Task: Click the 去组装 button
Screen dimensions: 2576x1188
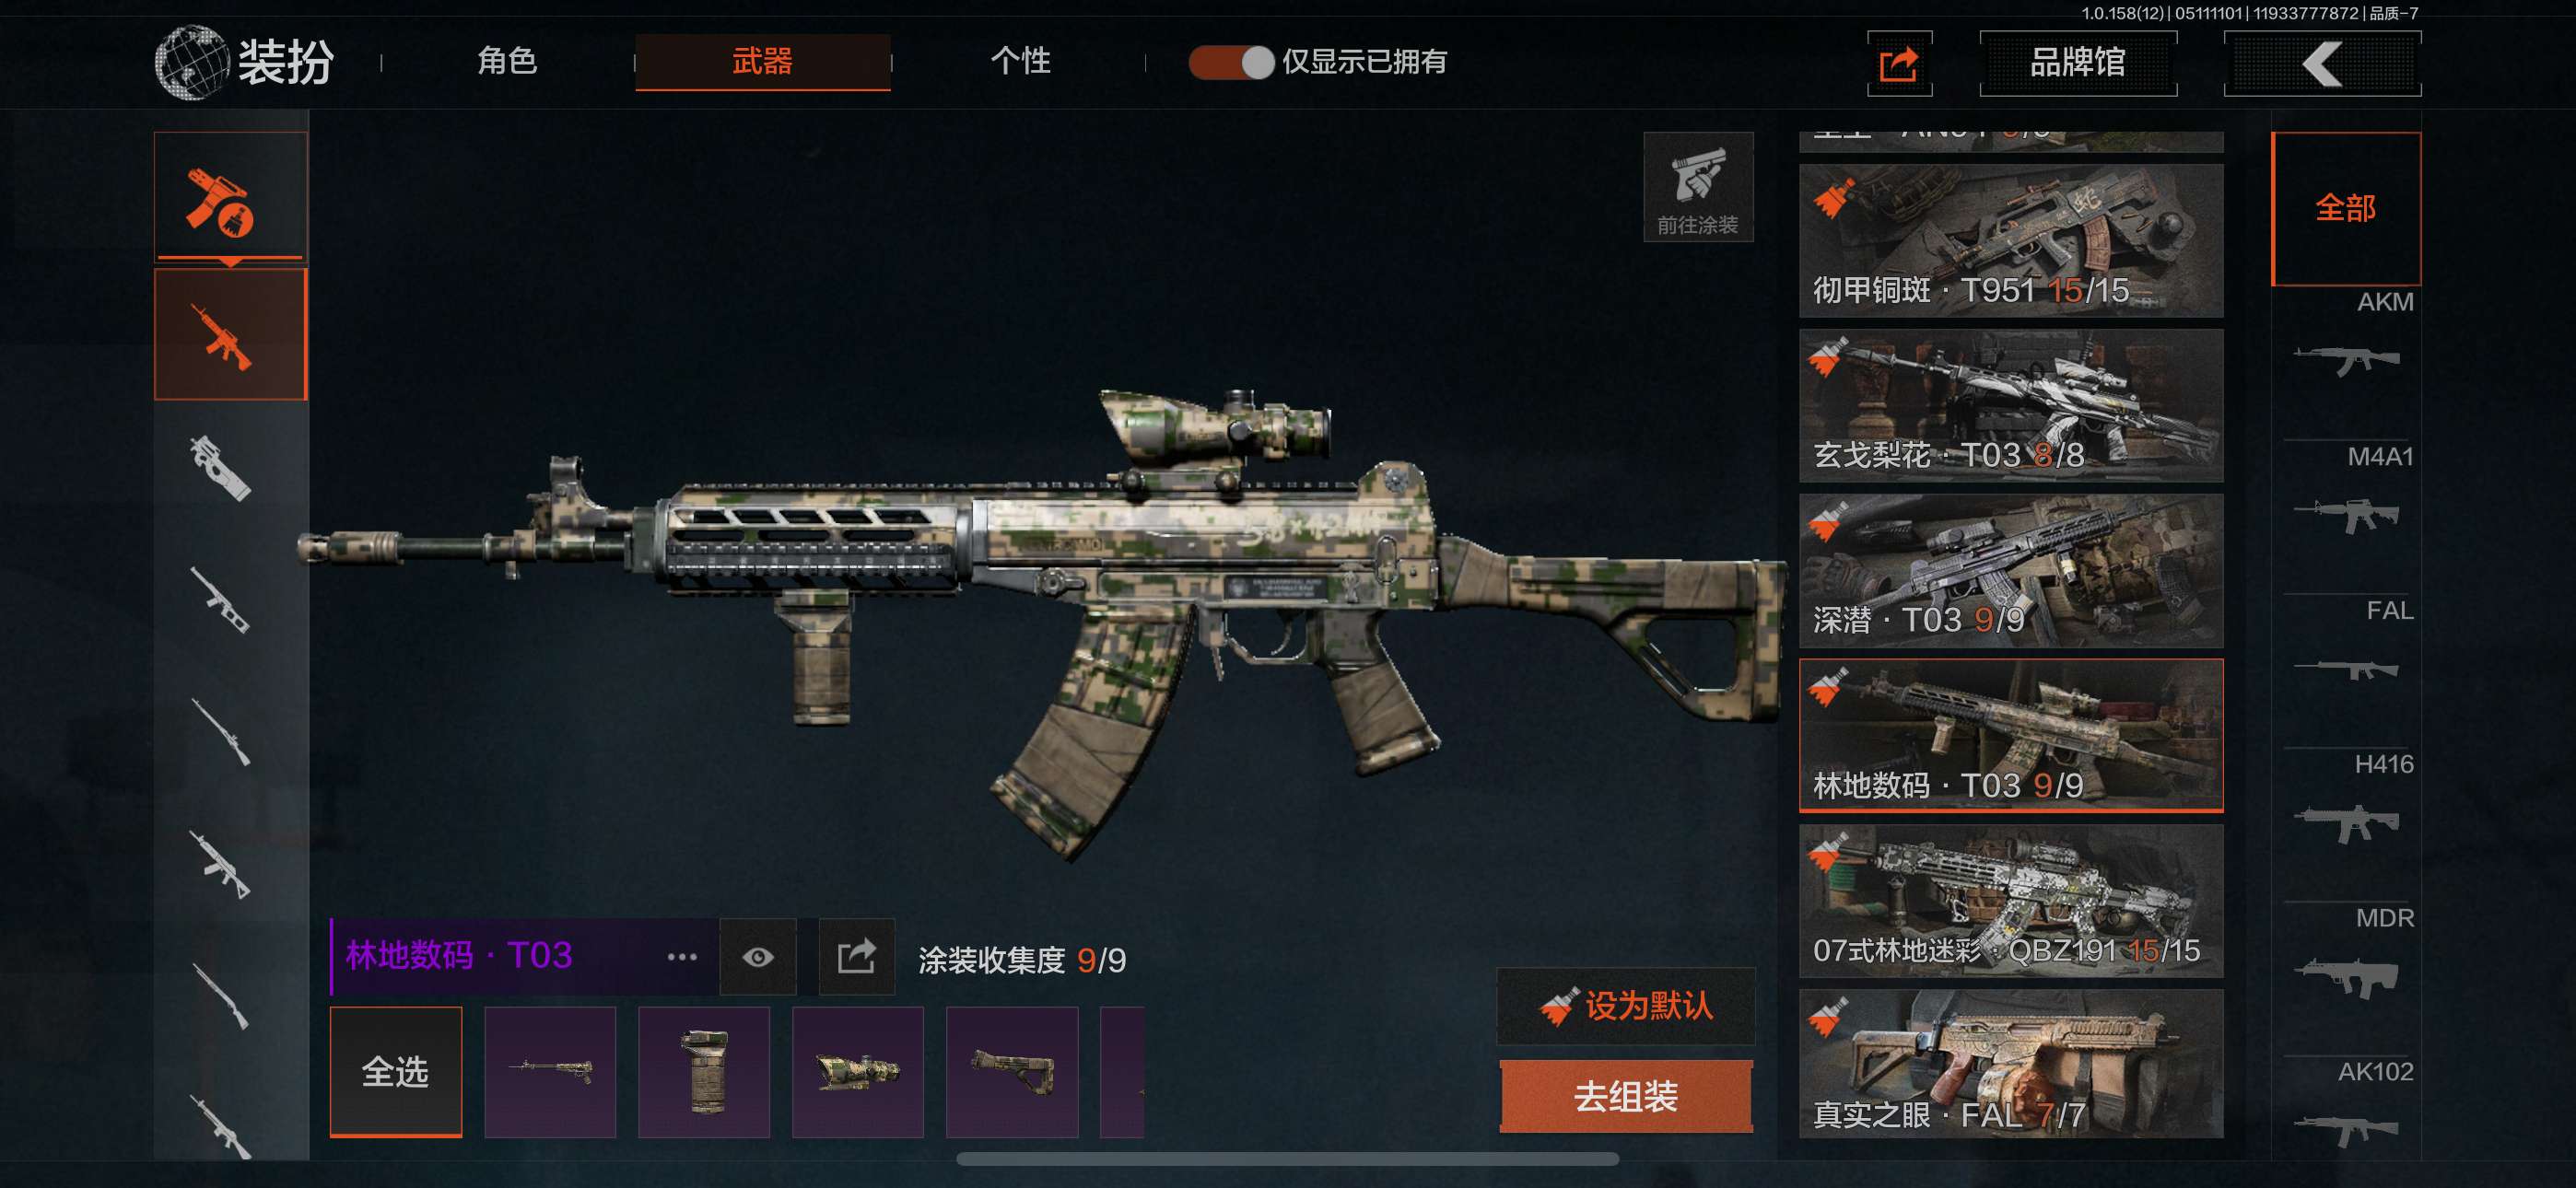Action: [x=1626, y=1096]
